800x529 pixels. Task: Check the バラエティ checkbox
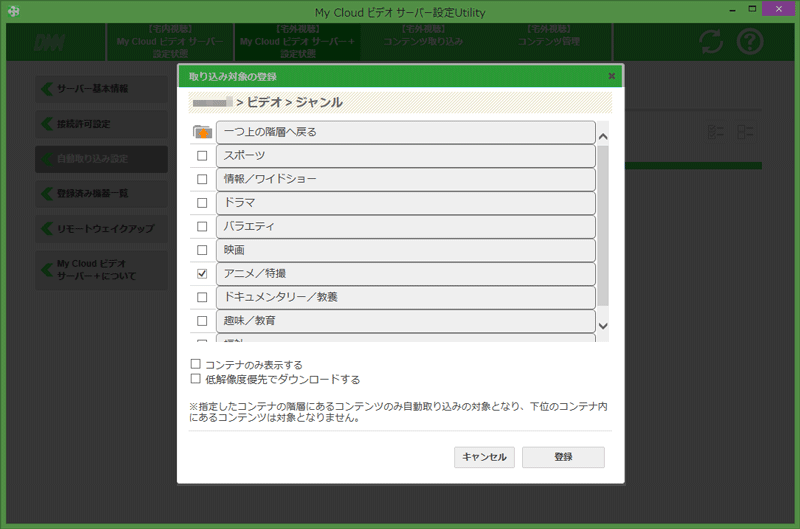[x=202, y=226]
